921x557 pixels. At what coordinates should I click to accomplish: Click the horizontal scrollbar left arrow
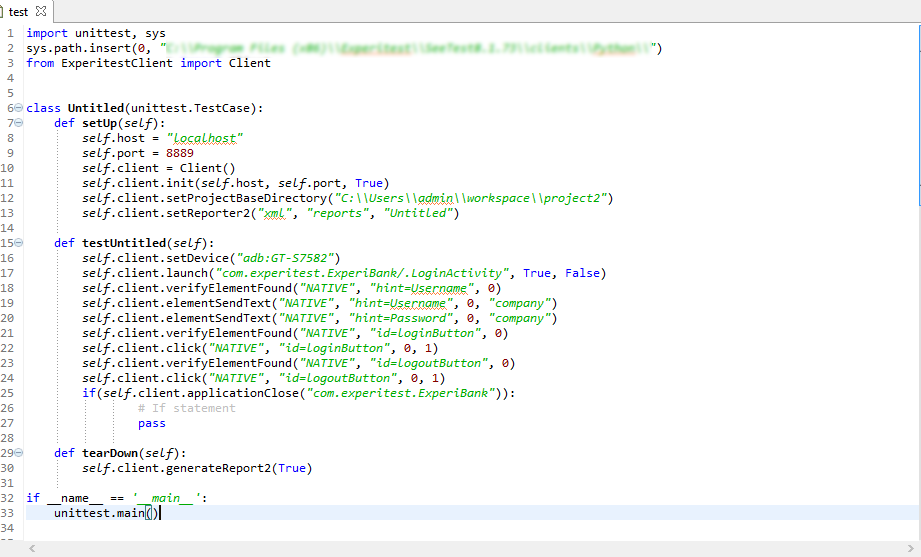pos(31,549)
